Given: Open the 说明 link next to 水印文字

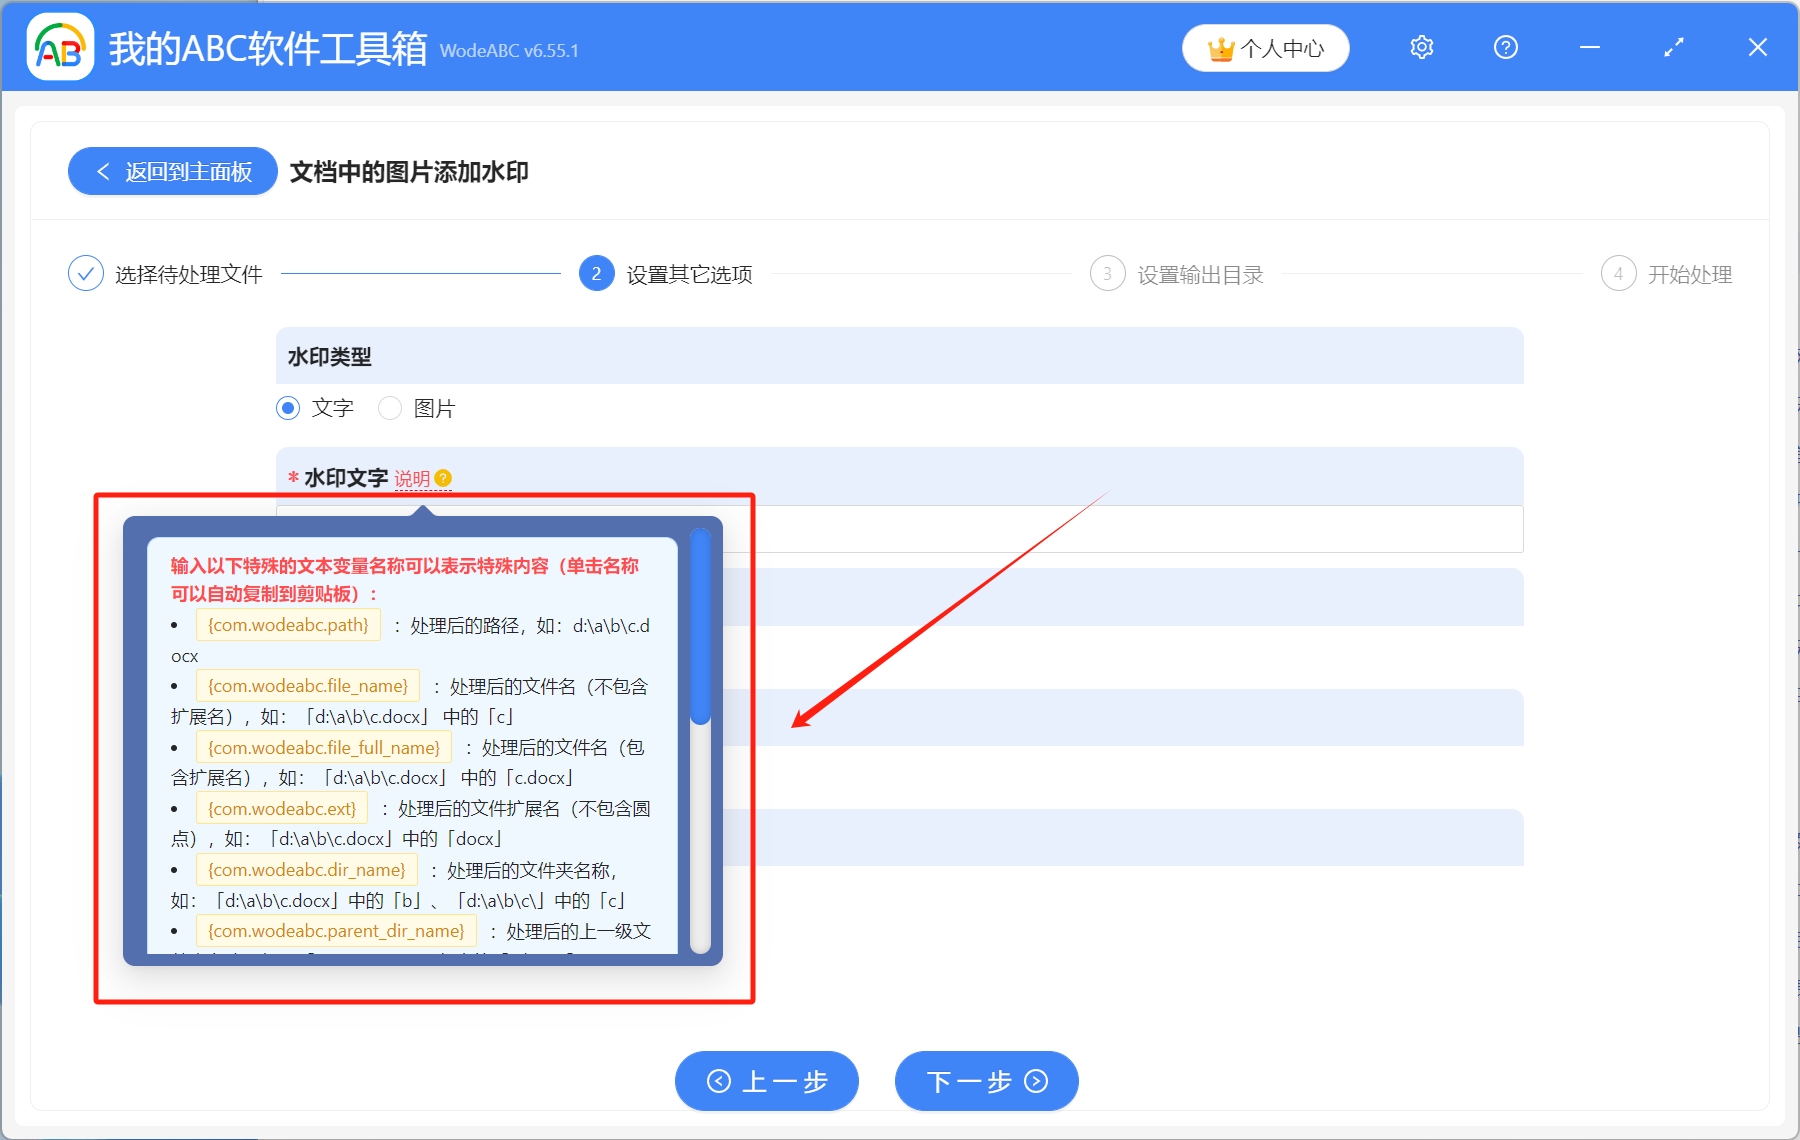Looking at the screenshot, I should [413, 478].
